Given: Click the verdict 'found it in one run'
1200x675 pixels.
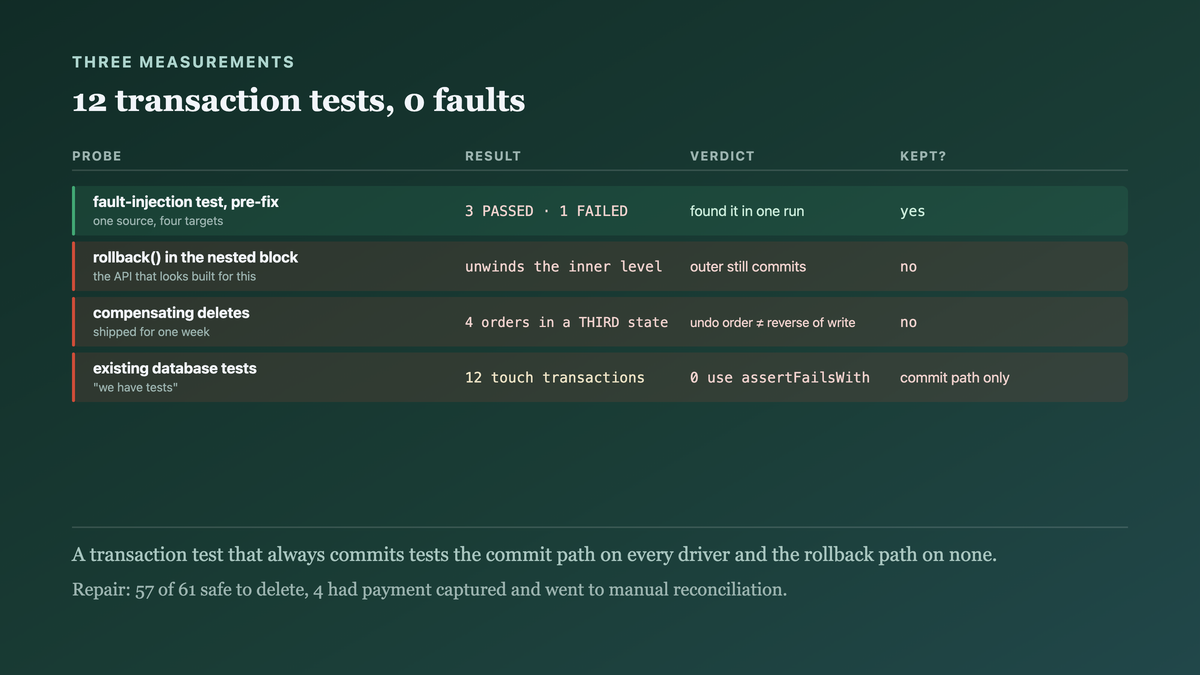Looking at the screenshot, I should 747,211.
